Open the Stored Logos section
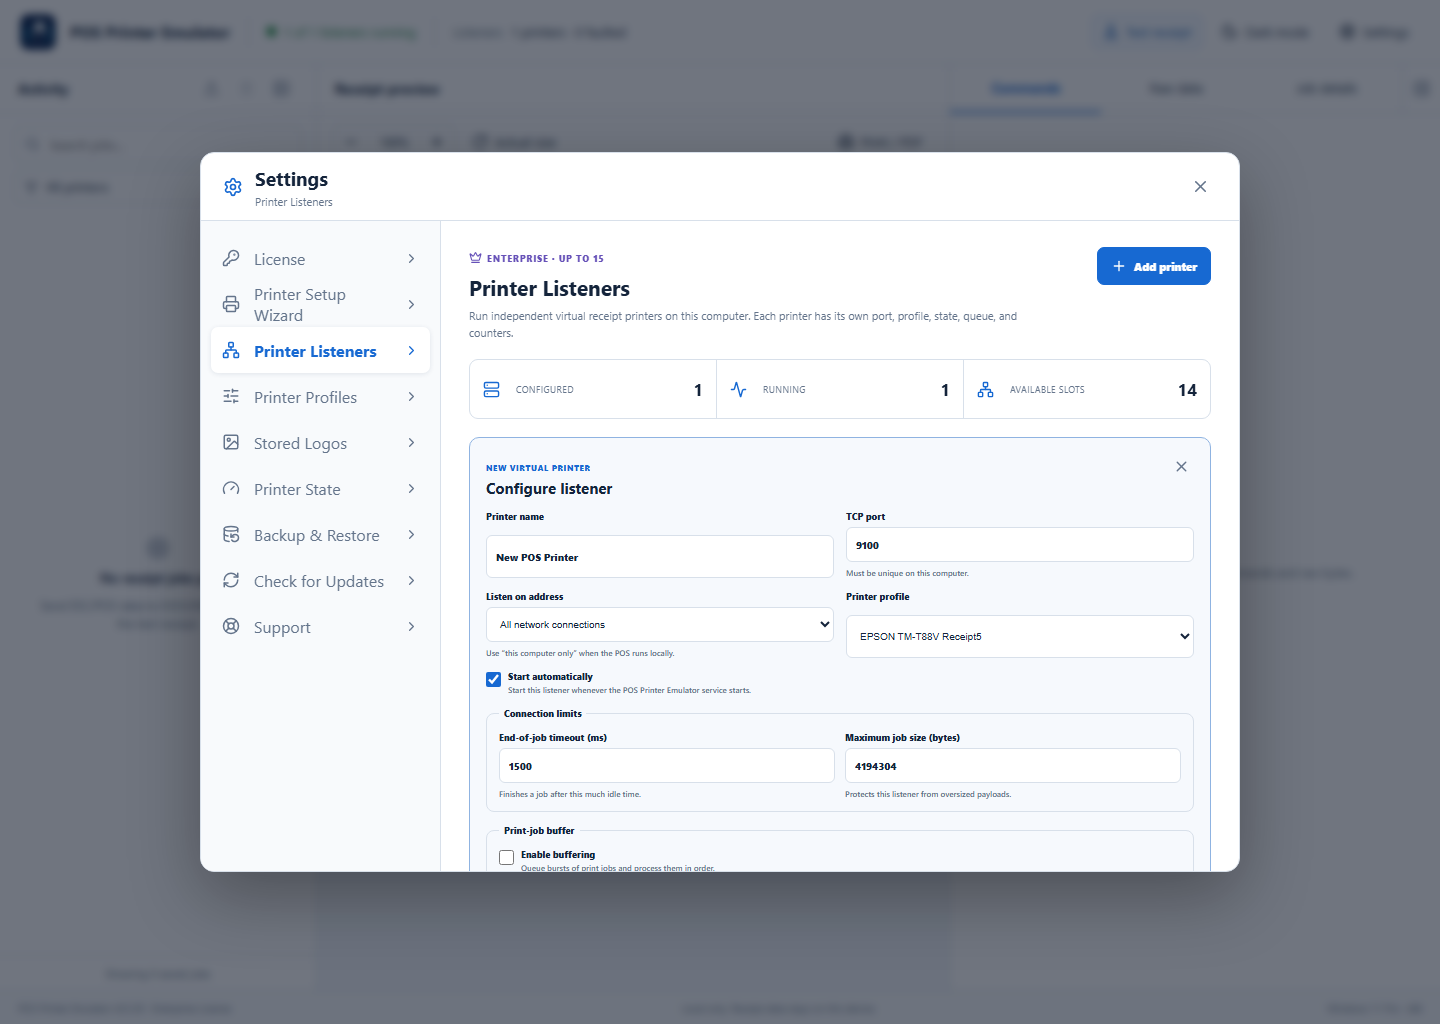 tap(320, 443)
